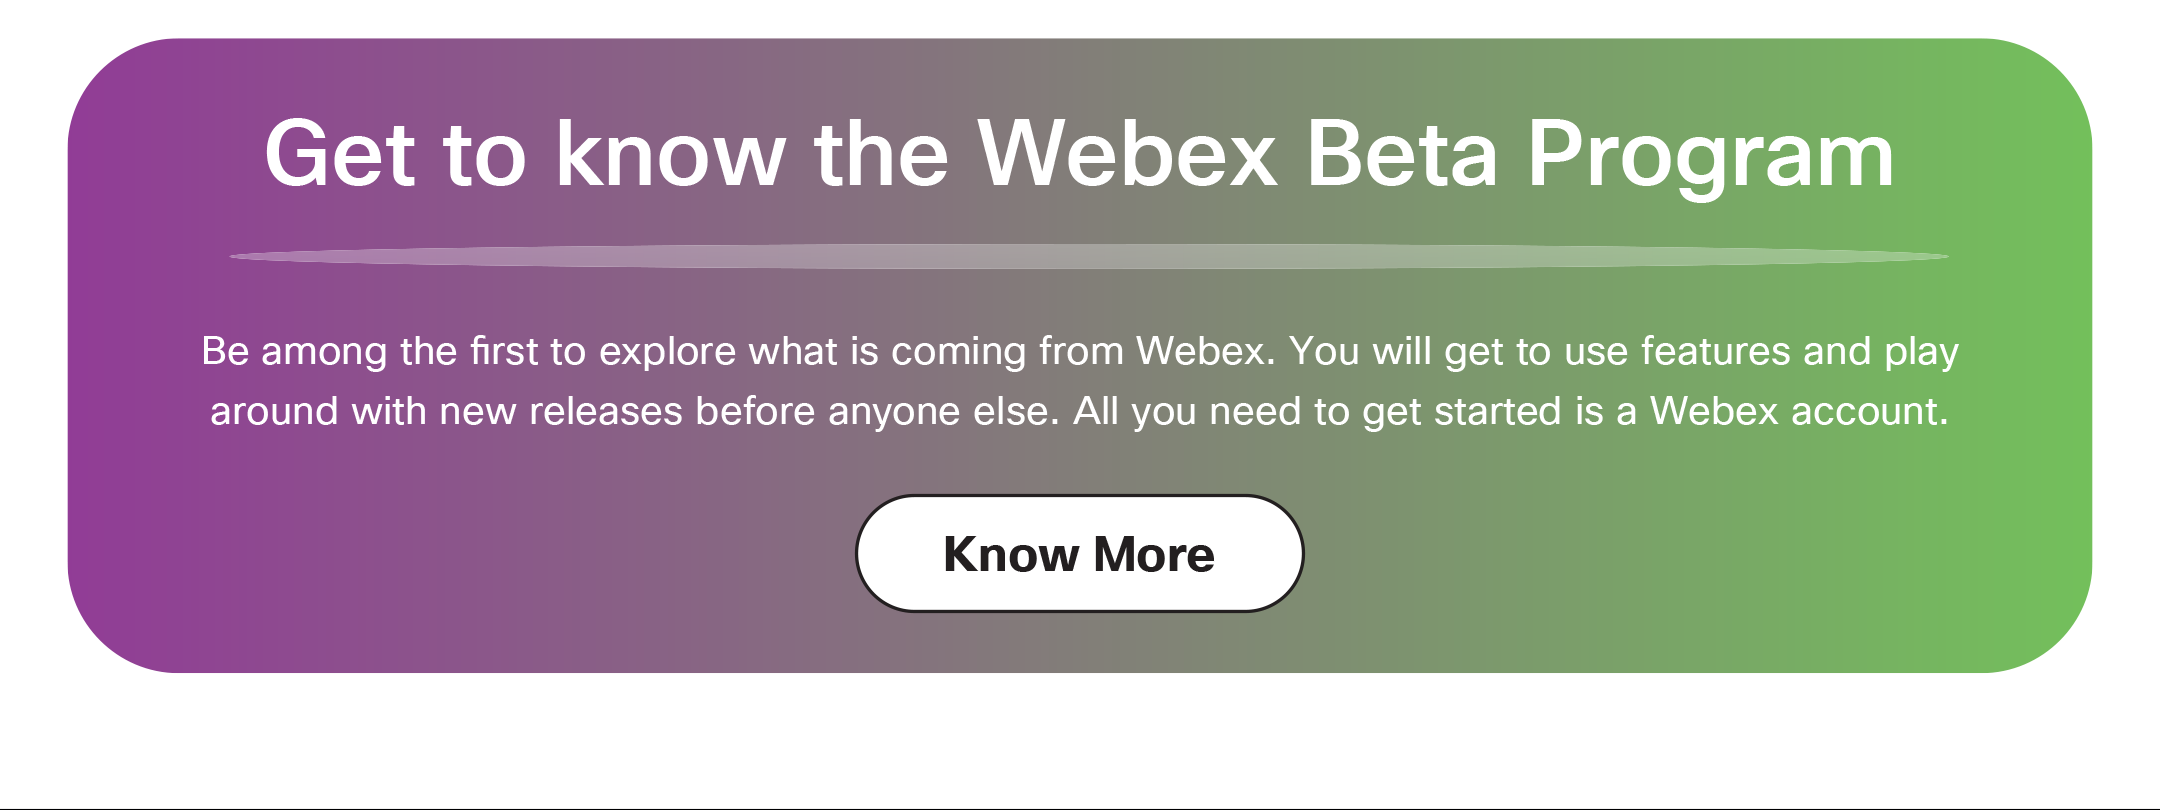Click the word "Beta" in the heading
Screen dimensions: 2160x810
(1402, 153)
